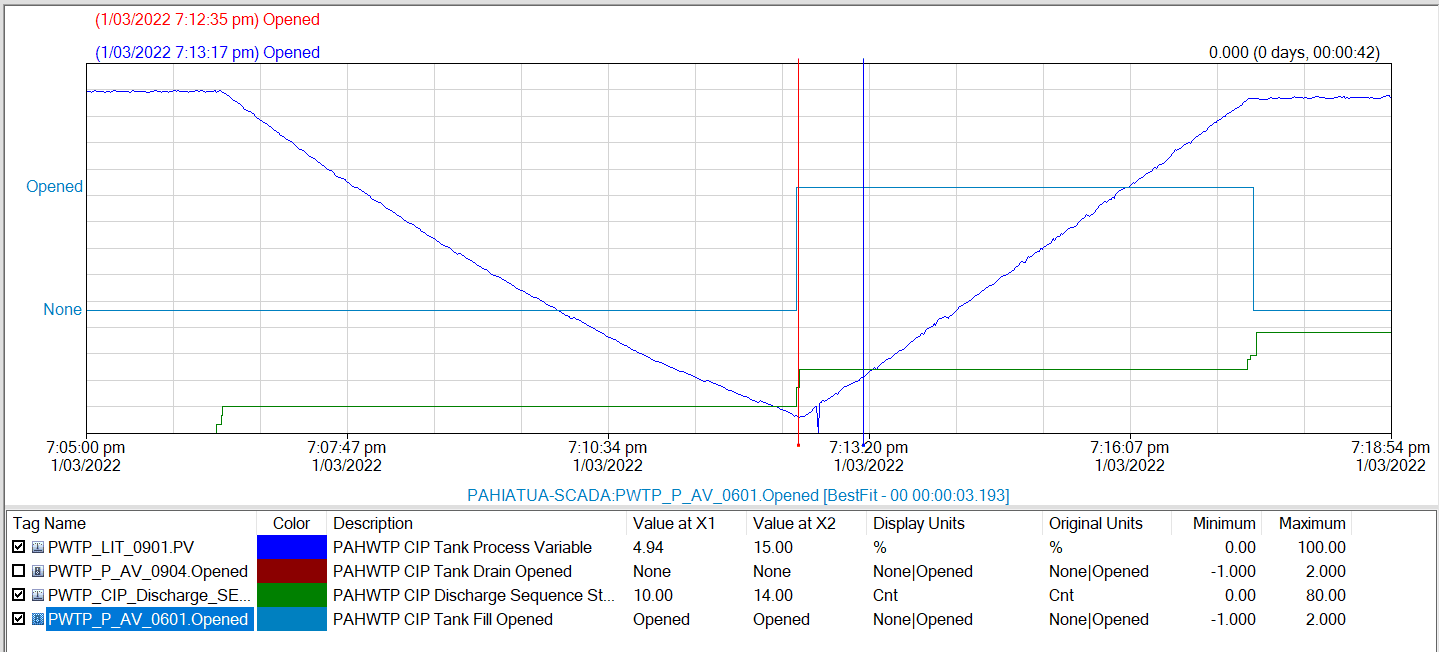Screen dimensions: 1439x652
Task: Pick the green swatch for Discharge Sequence
Action: [x=292, y=595]
